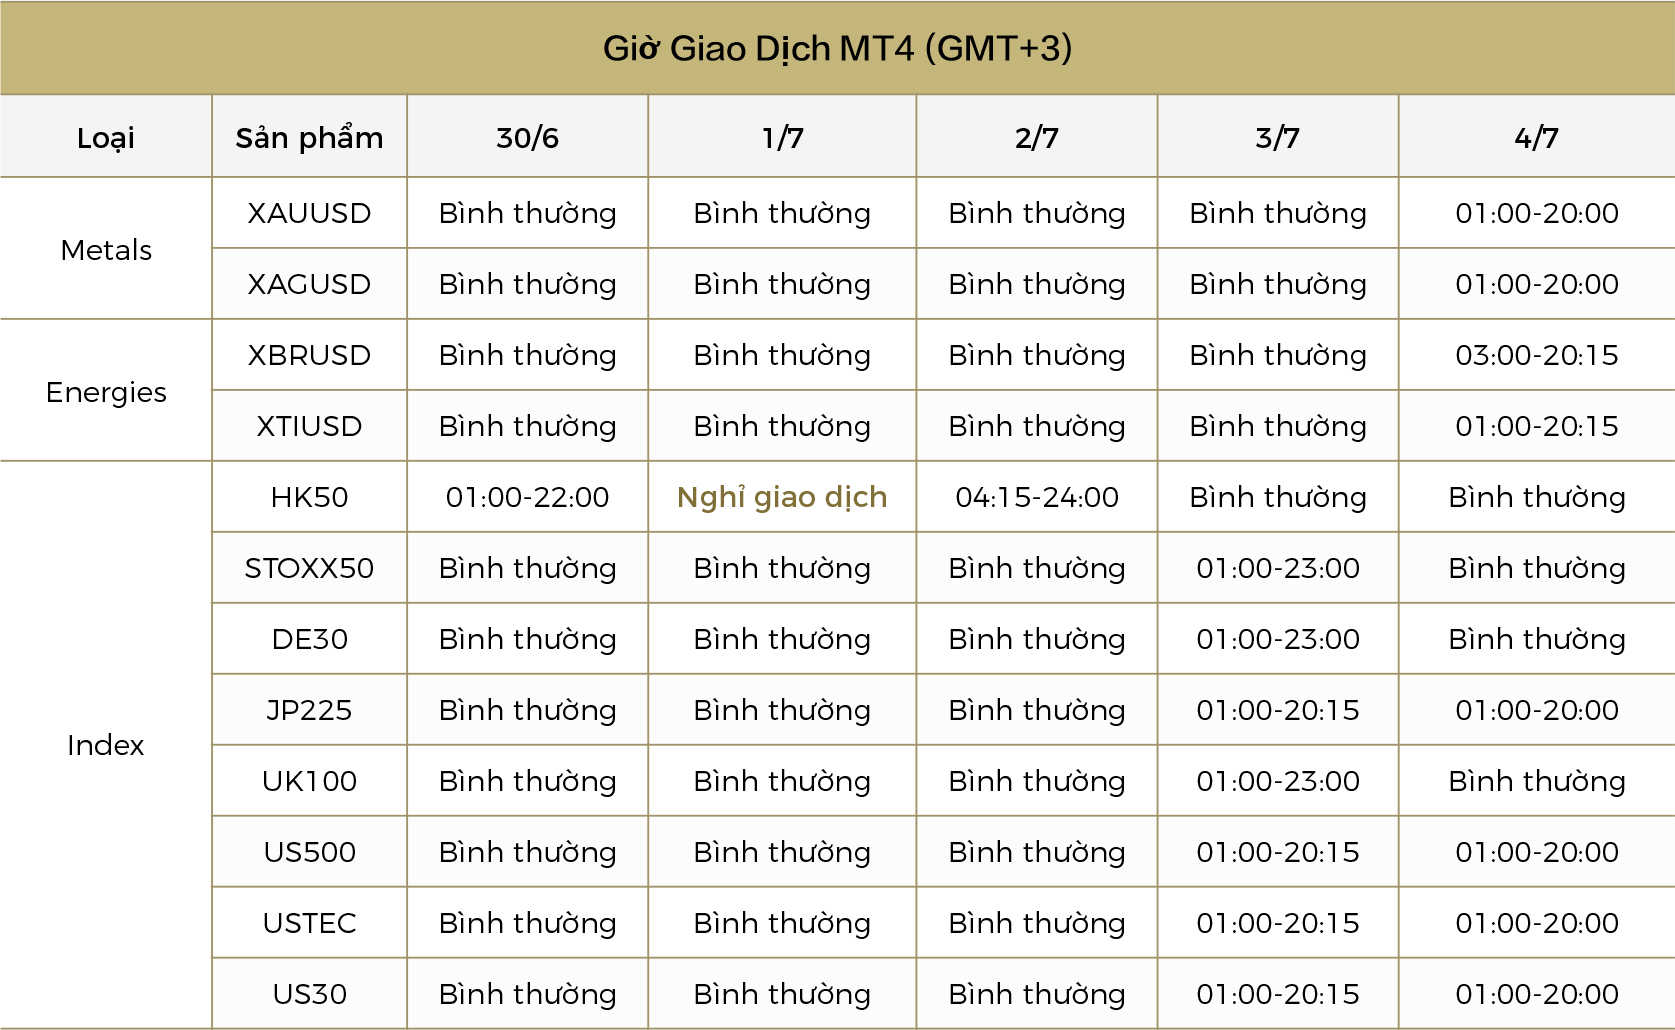
Task: Select the Energies category cell
Action: coord(106,391)
